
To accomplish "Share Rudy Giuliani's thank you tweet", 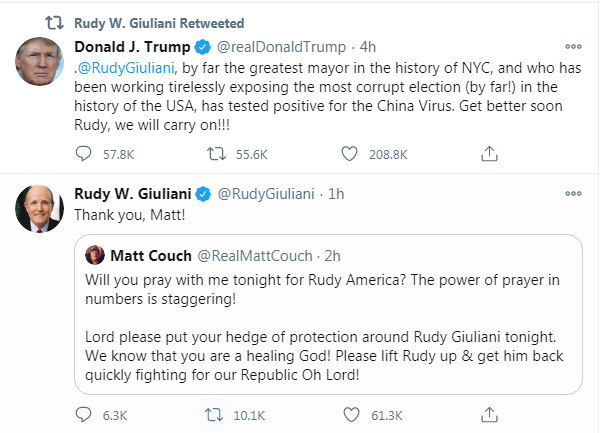I will click(489, 414).
